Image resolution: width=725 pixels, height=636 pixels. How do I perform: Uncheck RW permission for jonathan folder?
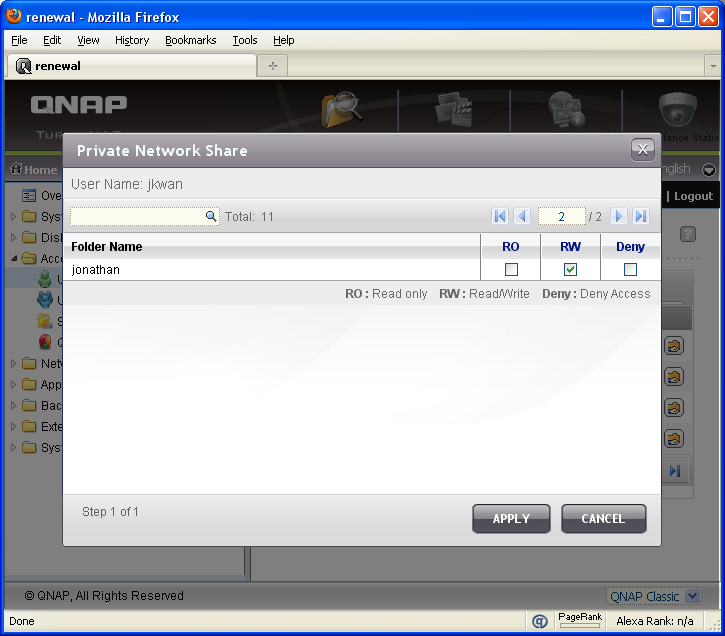click(570, 270)
